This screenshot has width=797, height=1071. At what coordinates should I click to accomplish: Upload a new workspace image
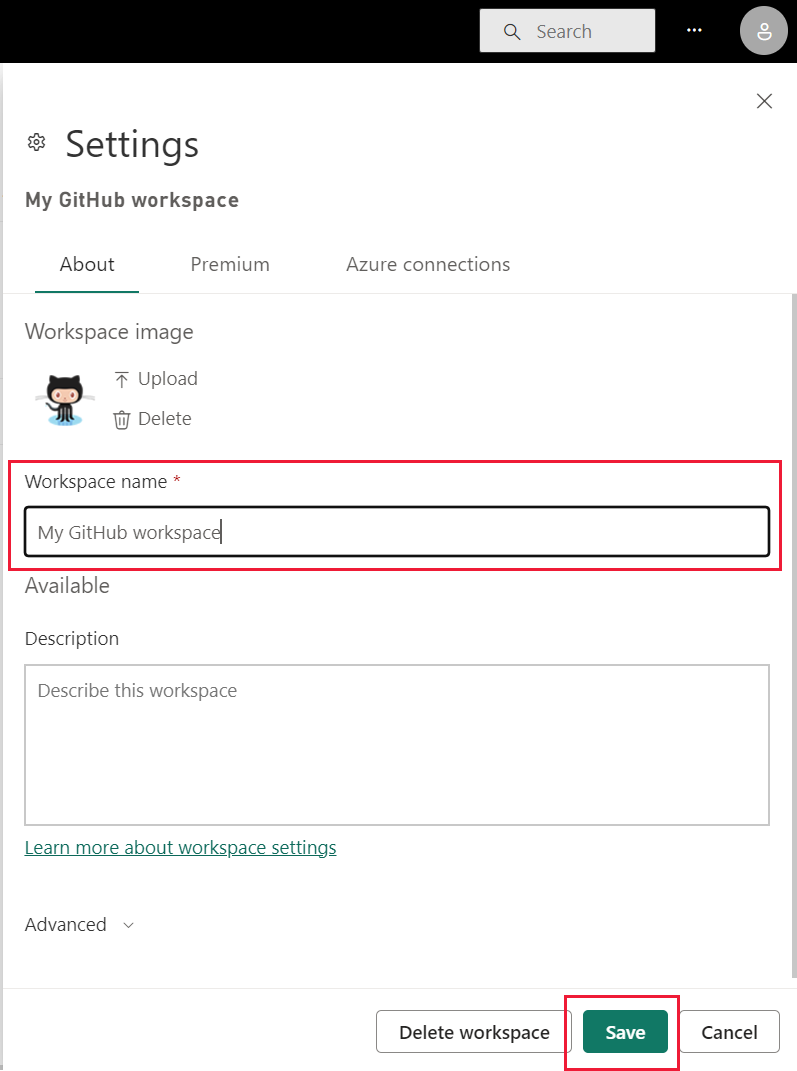click(x=155, y=378)
